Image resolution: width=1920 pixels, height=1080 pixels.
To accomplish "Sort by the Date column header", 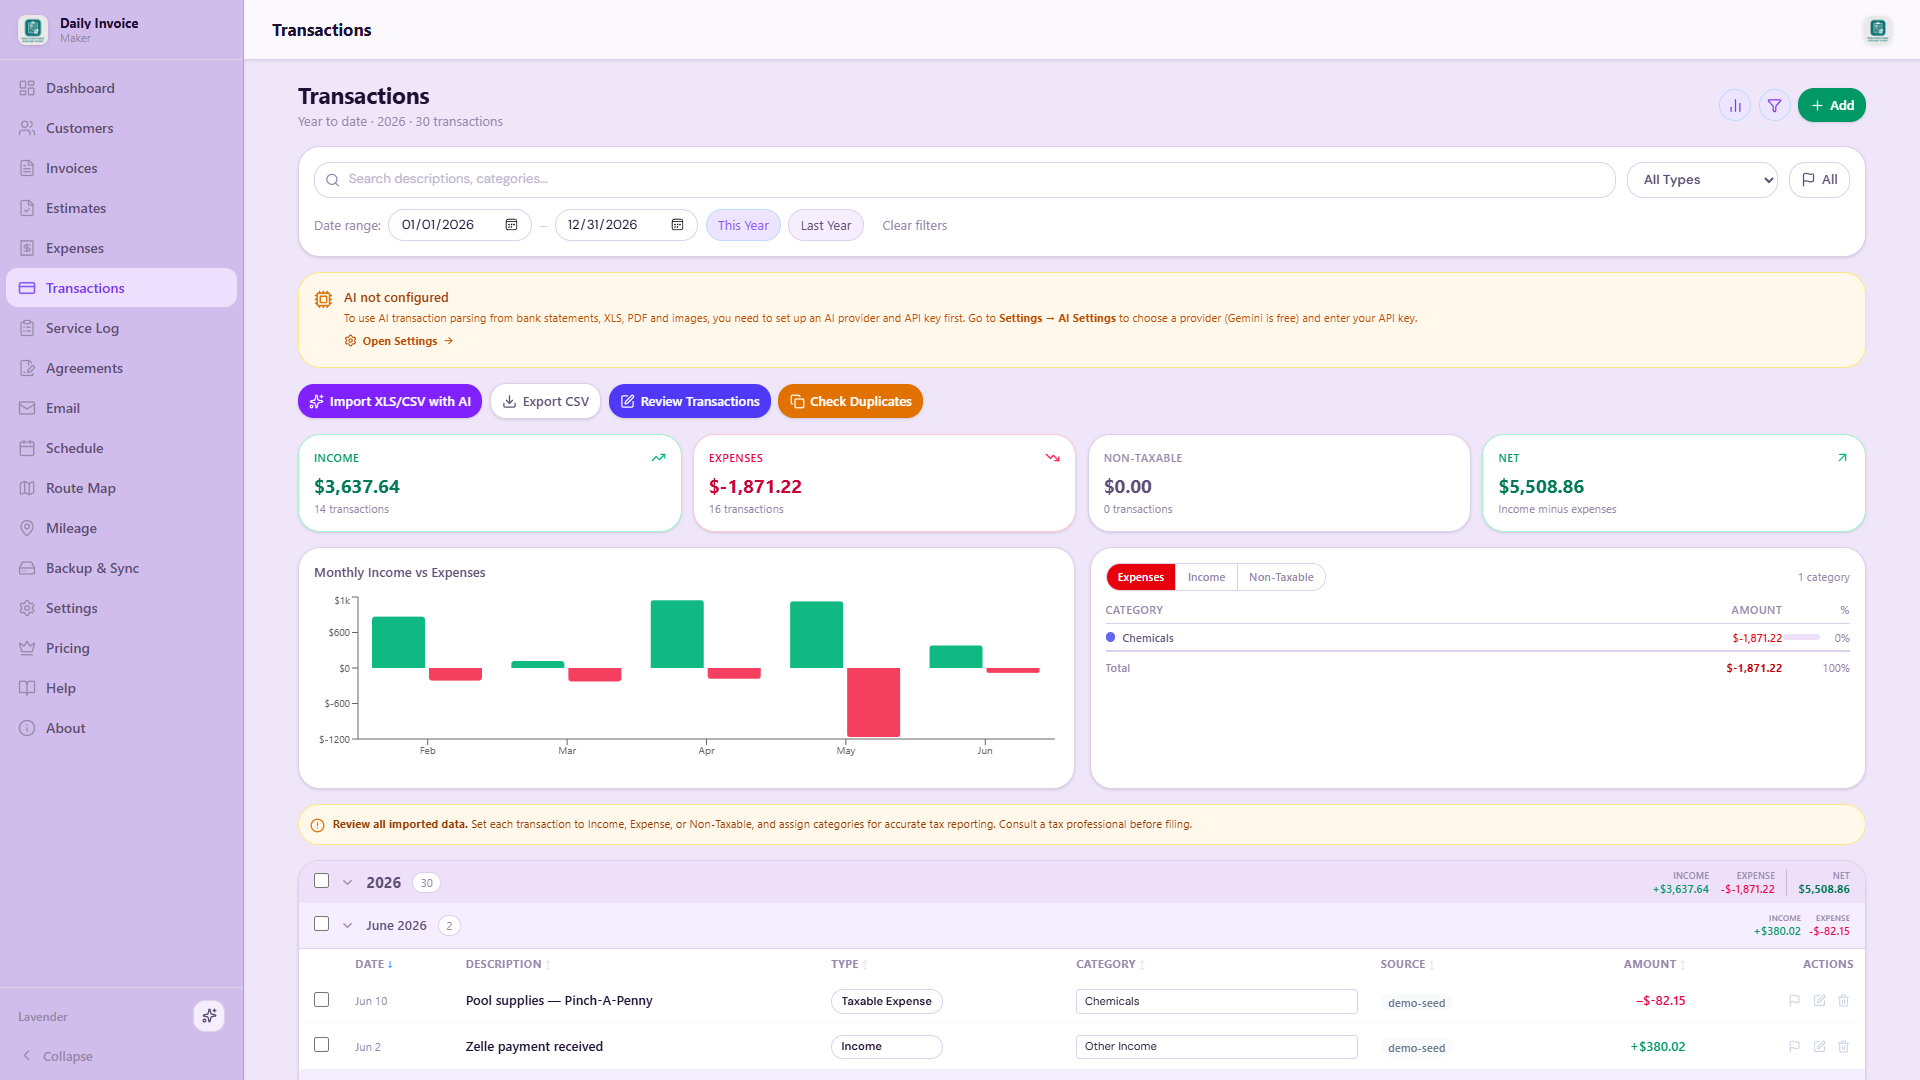I will click(374, 964).
